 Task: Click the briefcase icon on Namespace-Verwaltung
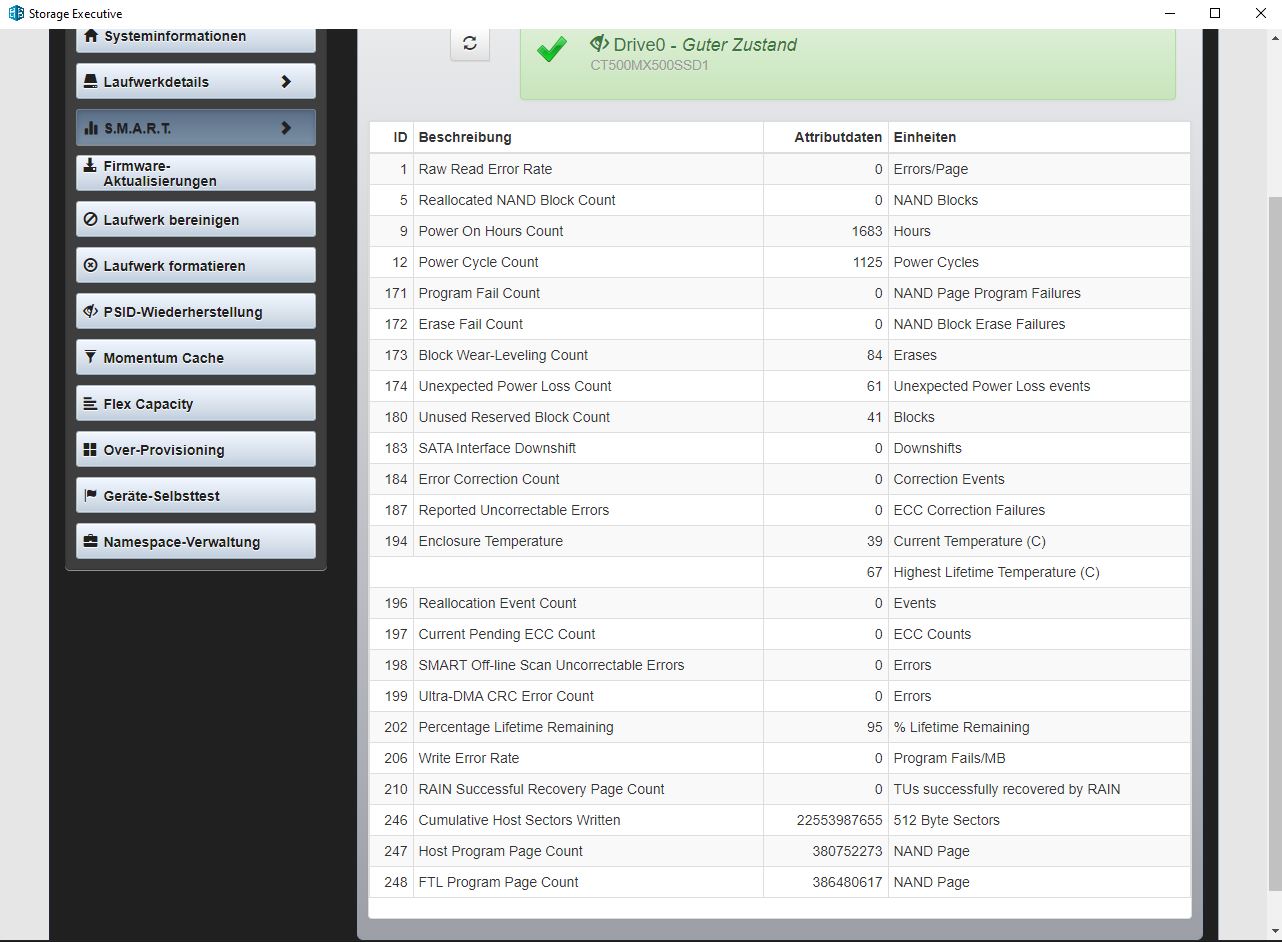[x=91, y=541]
